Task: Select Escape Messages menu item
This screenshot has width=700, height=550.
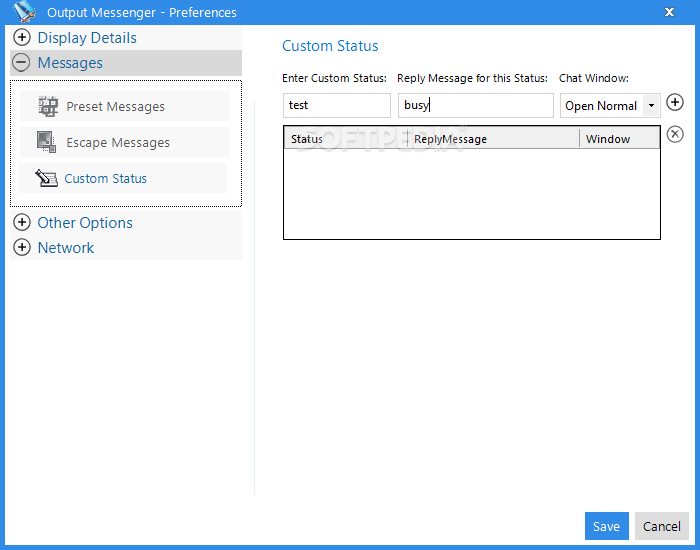Action: [118, 143]
